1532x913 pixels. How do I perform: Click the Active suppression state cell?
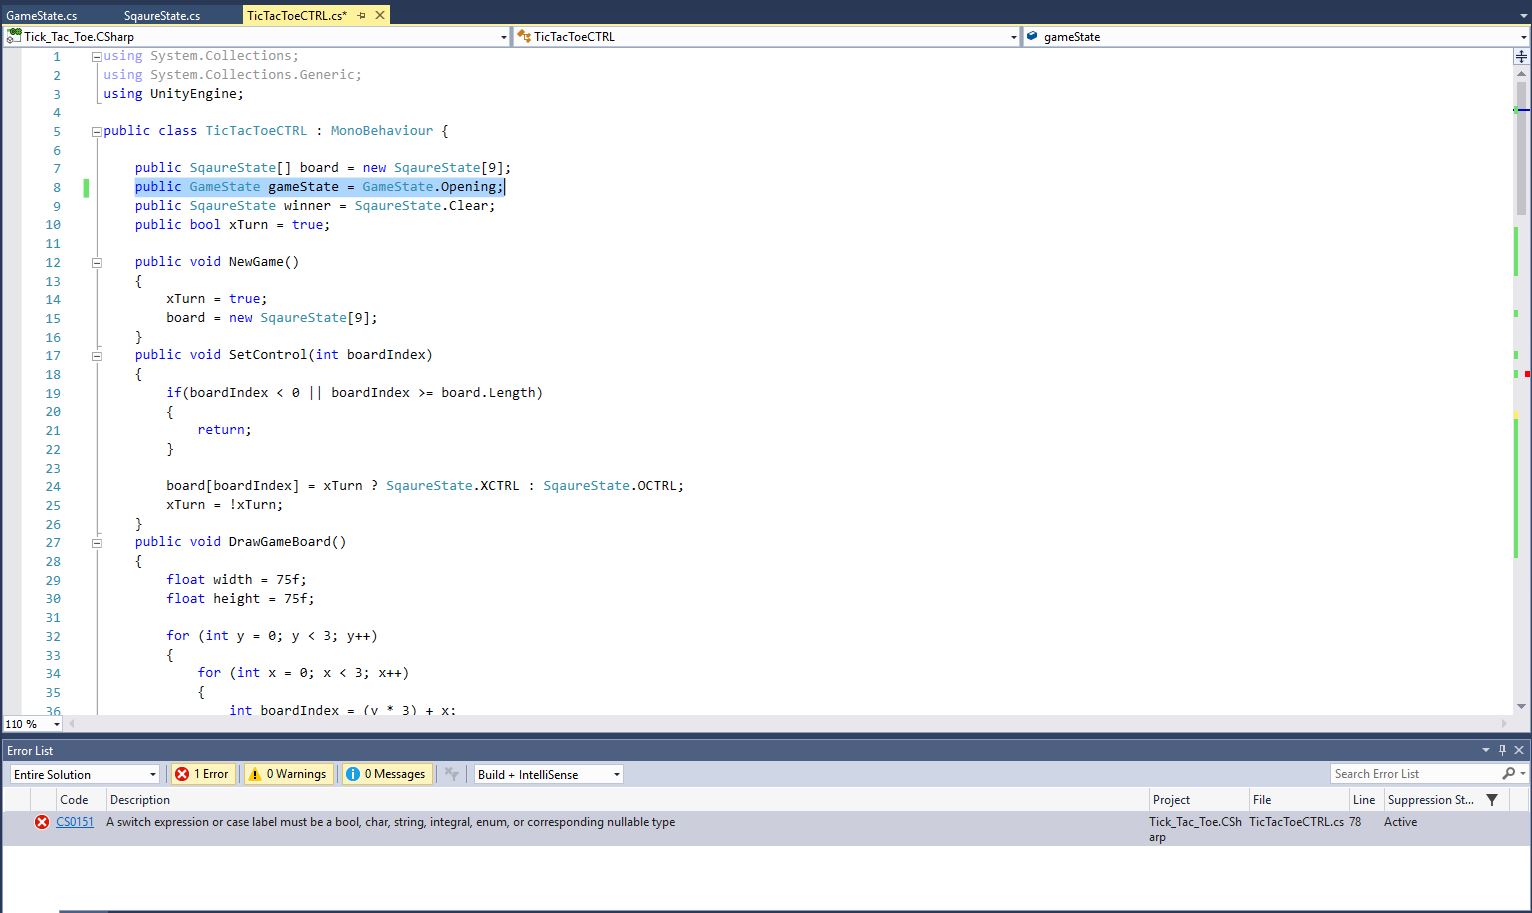1400,822
